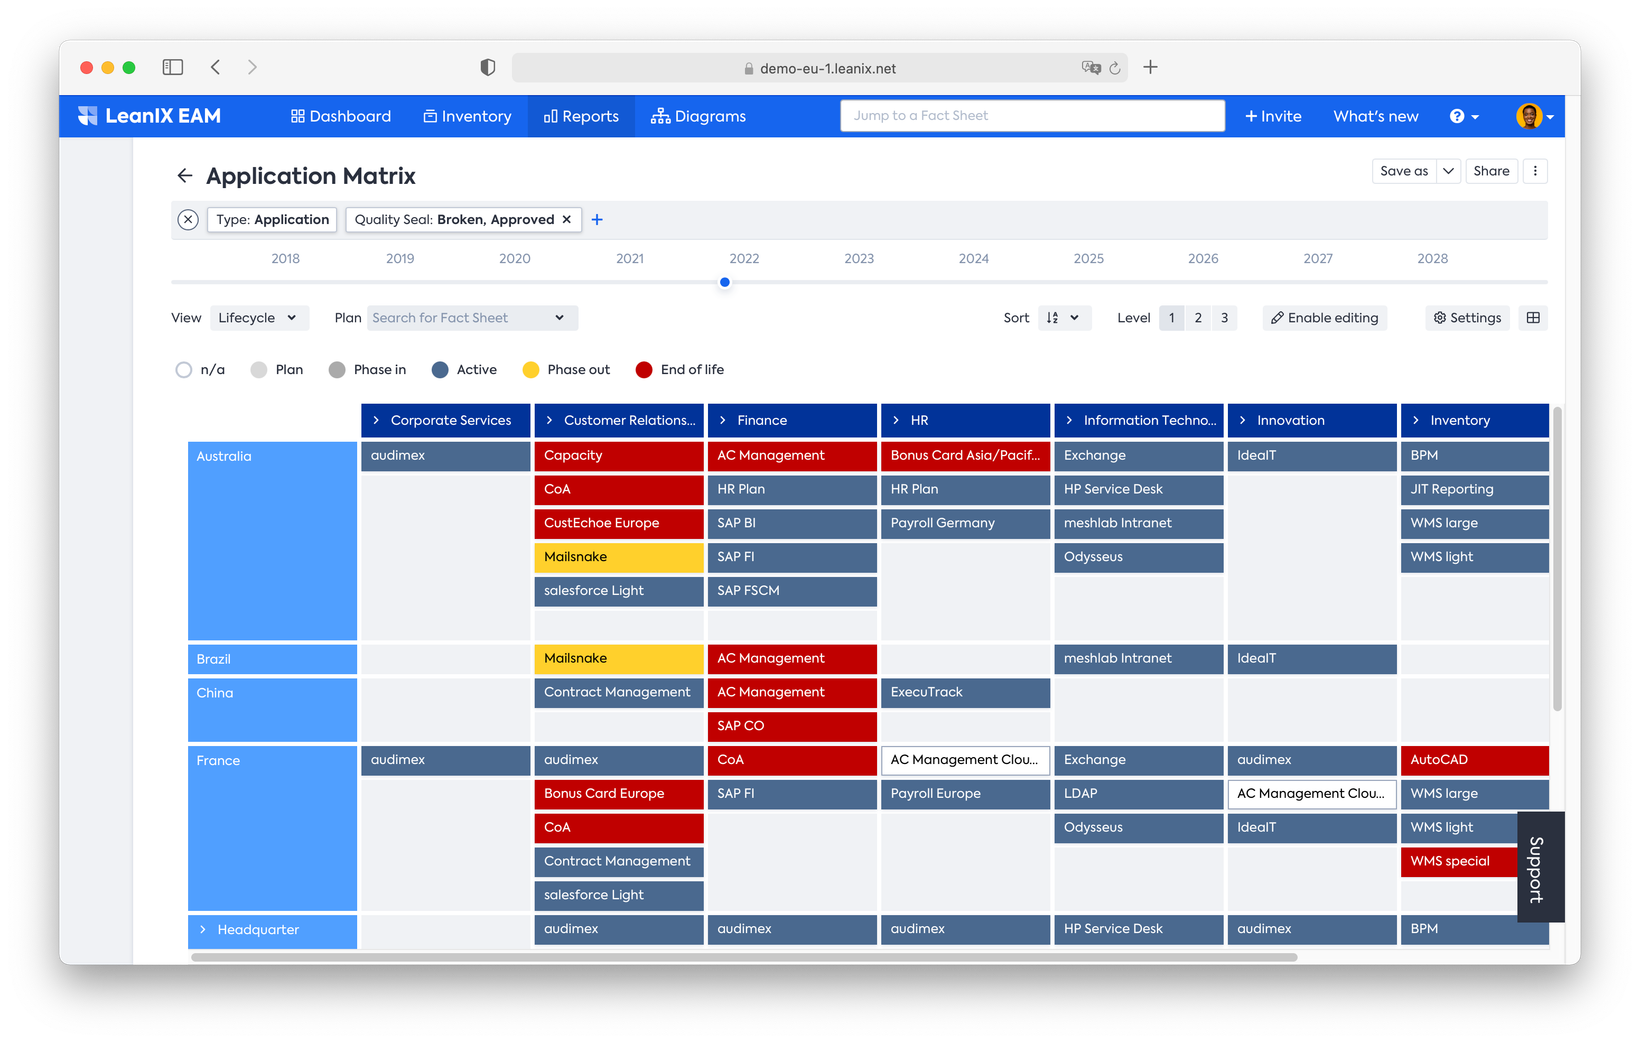
Task: Expand the Customer Relations column
Action: coord(549,421)
